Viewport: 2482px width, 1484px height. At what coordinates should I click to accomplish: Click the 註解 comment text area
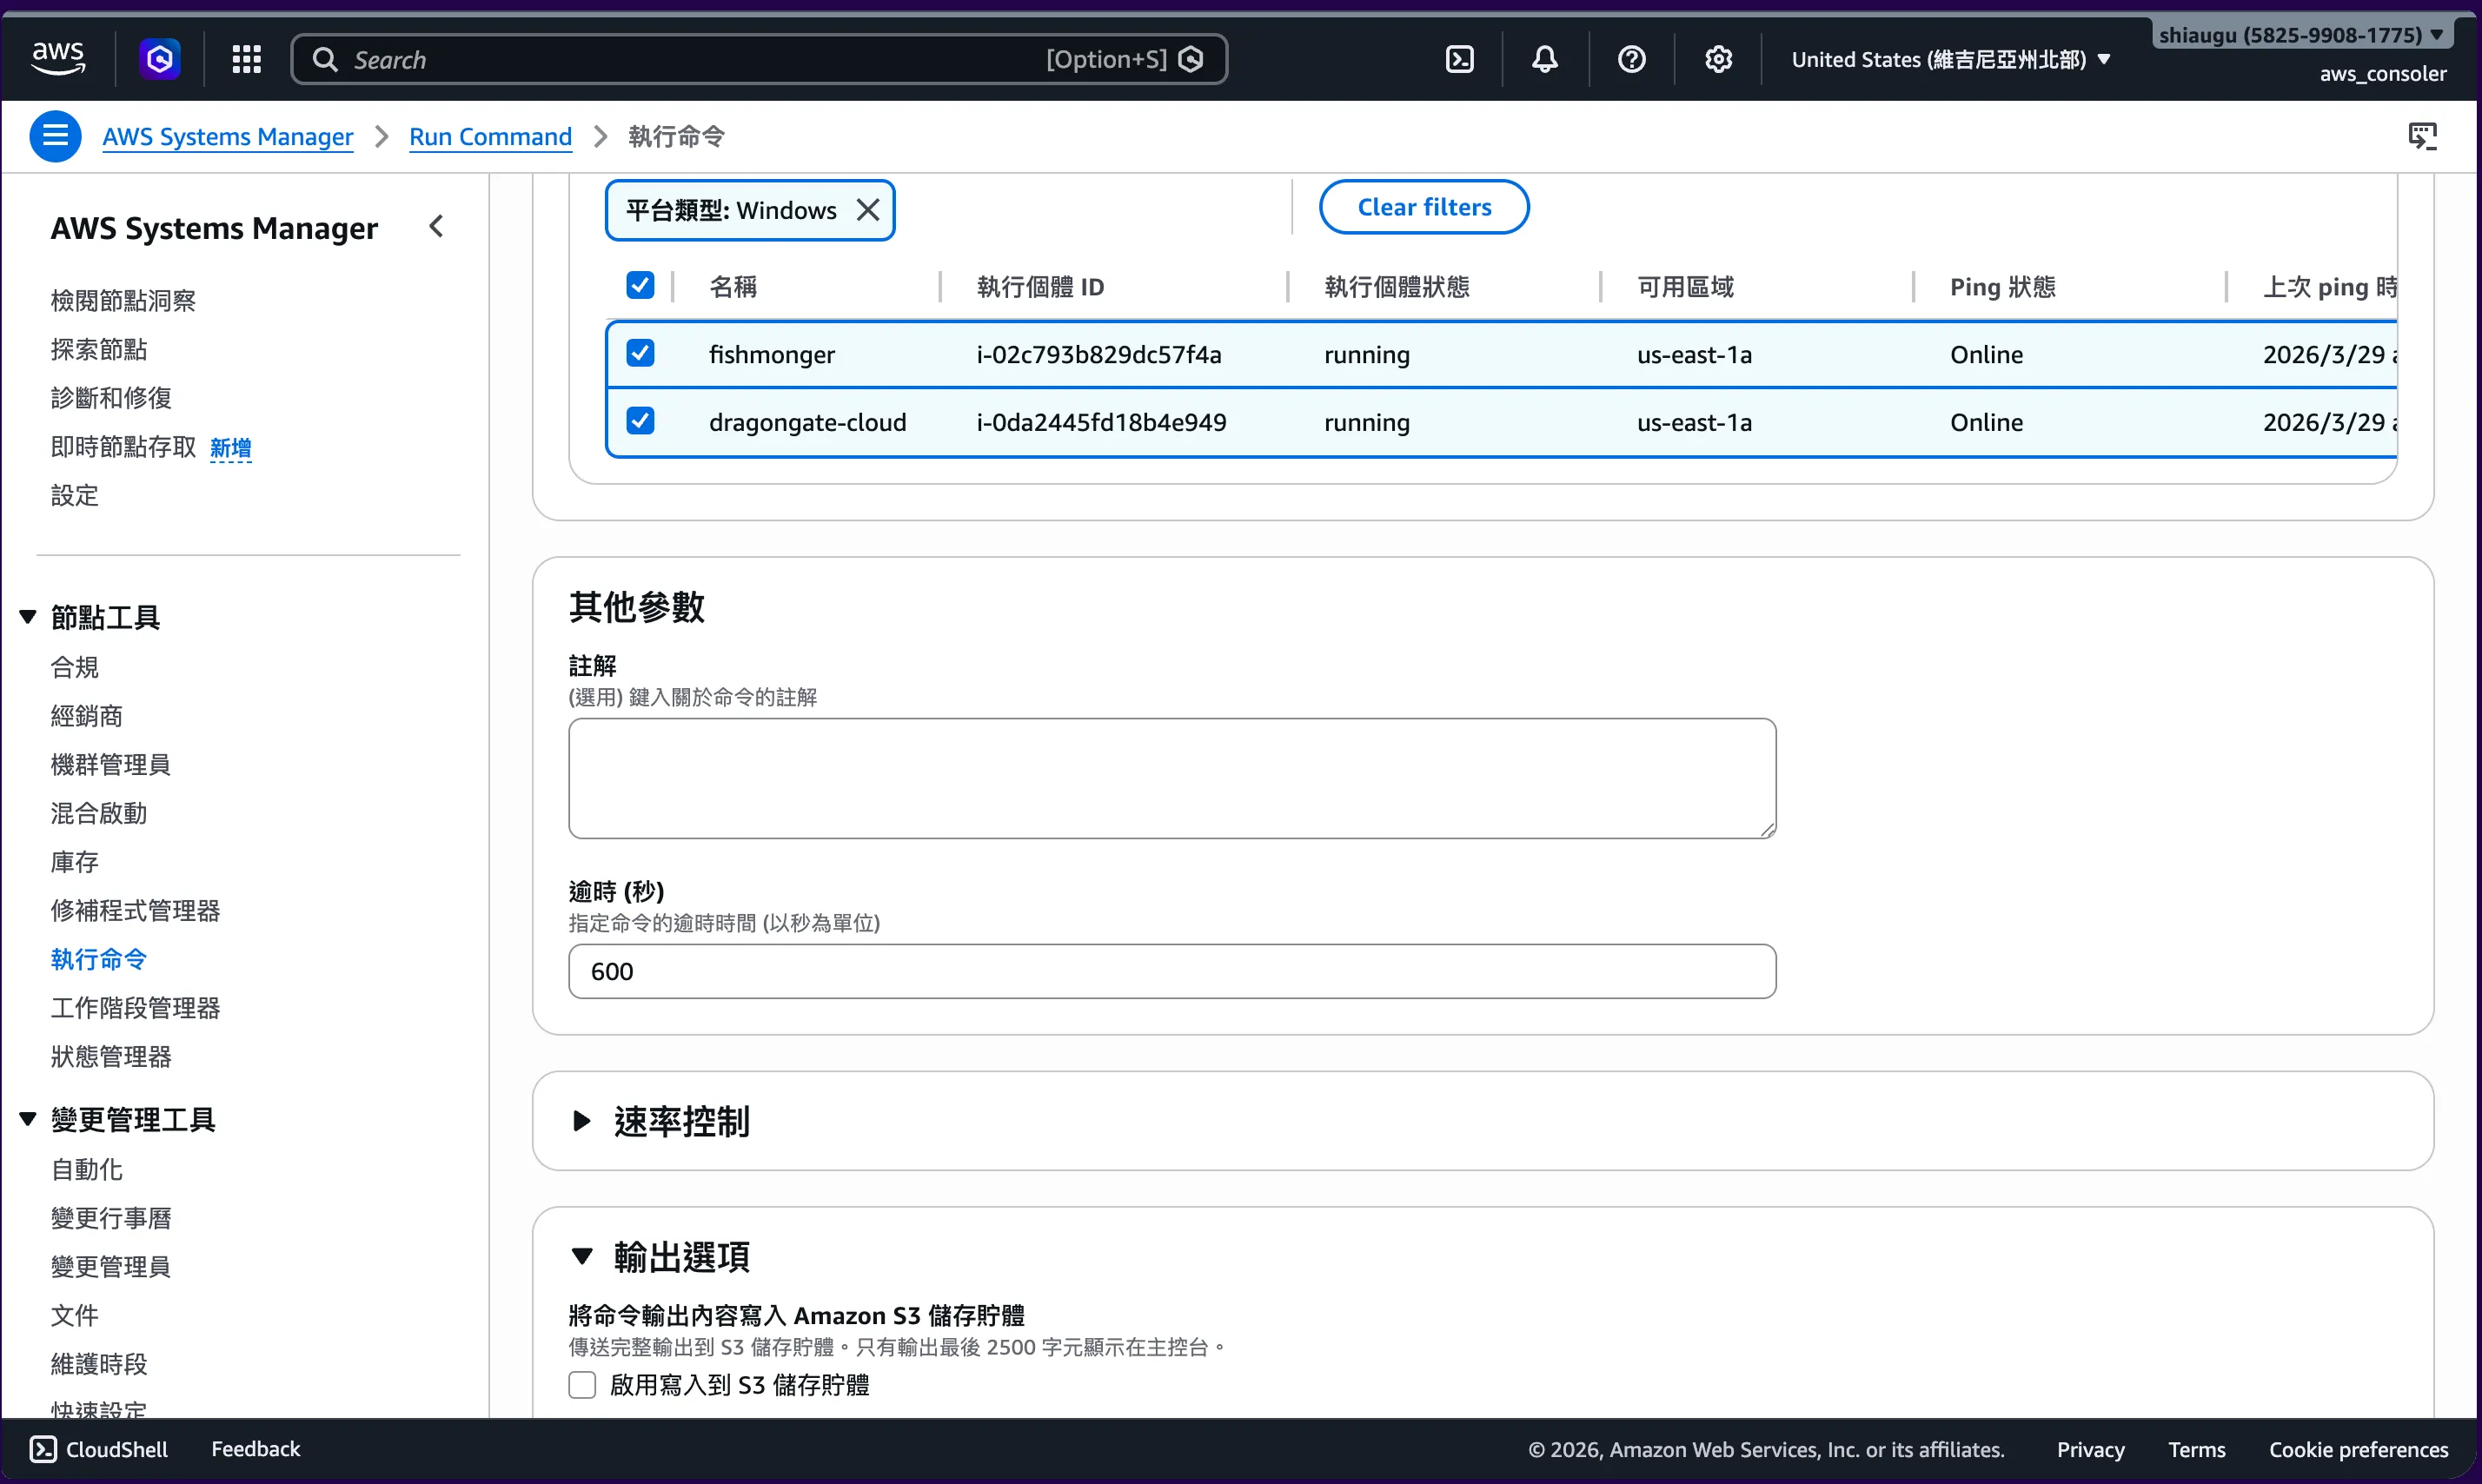(1172, 778)
